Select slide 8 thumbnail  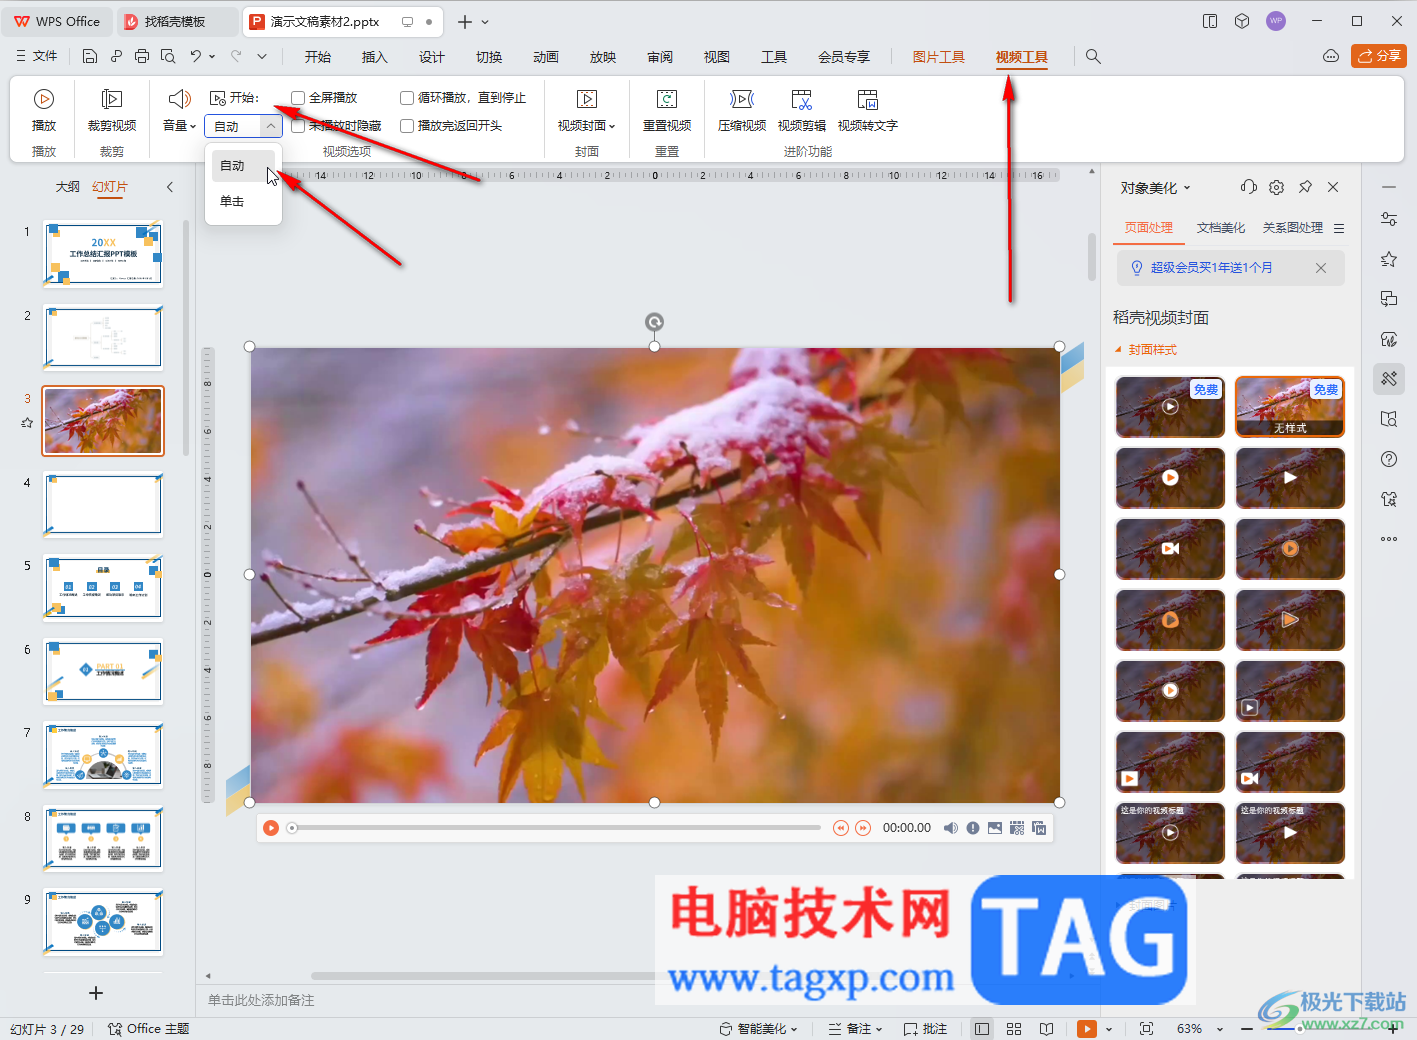point(103,838)
